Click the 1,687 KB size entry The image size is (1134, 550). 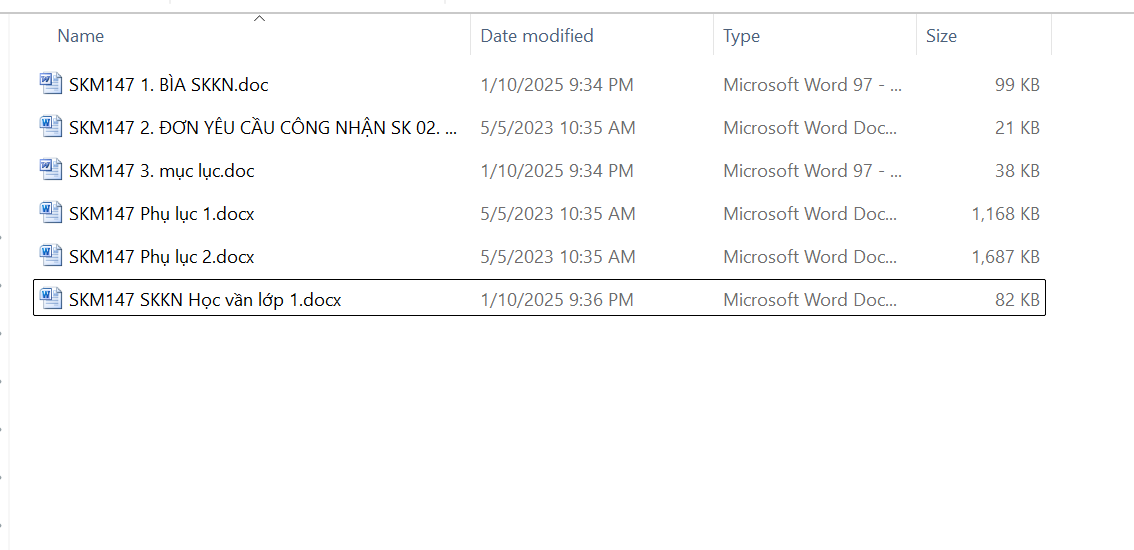1006,256
